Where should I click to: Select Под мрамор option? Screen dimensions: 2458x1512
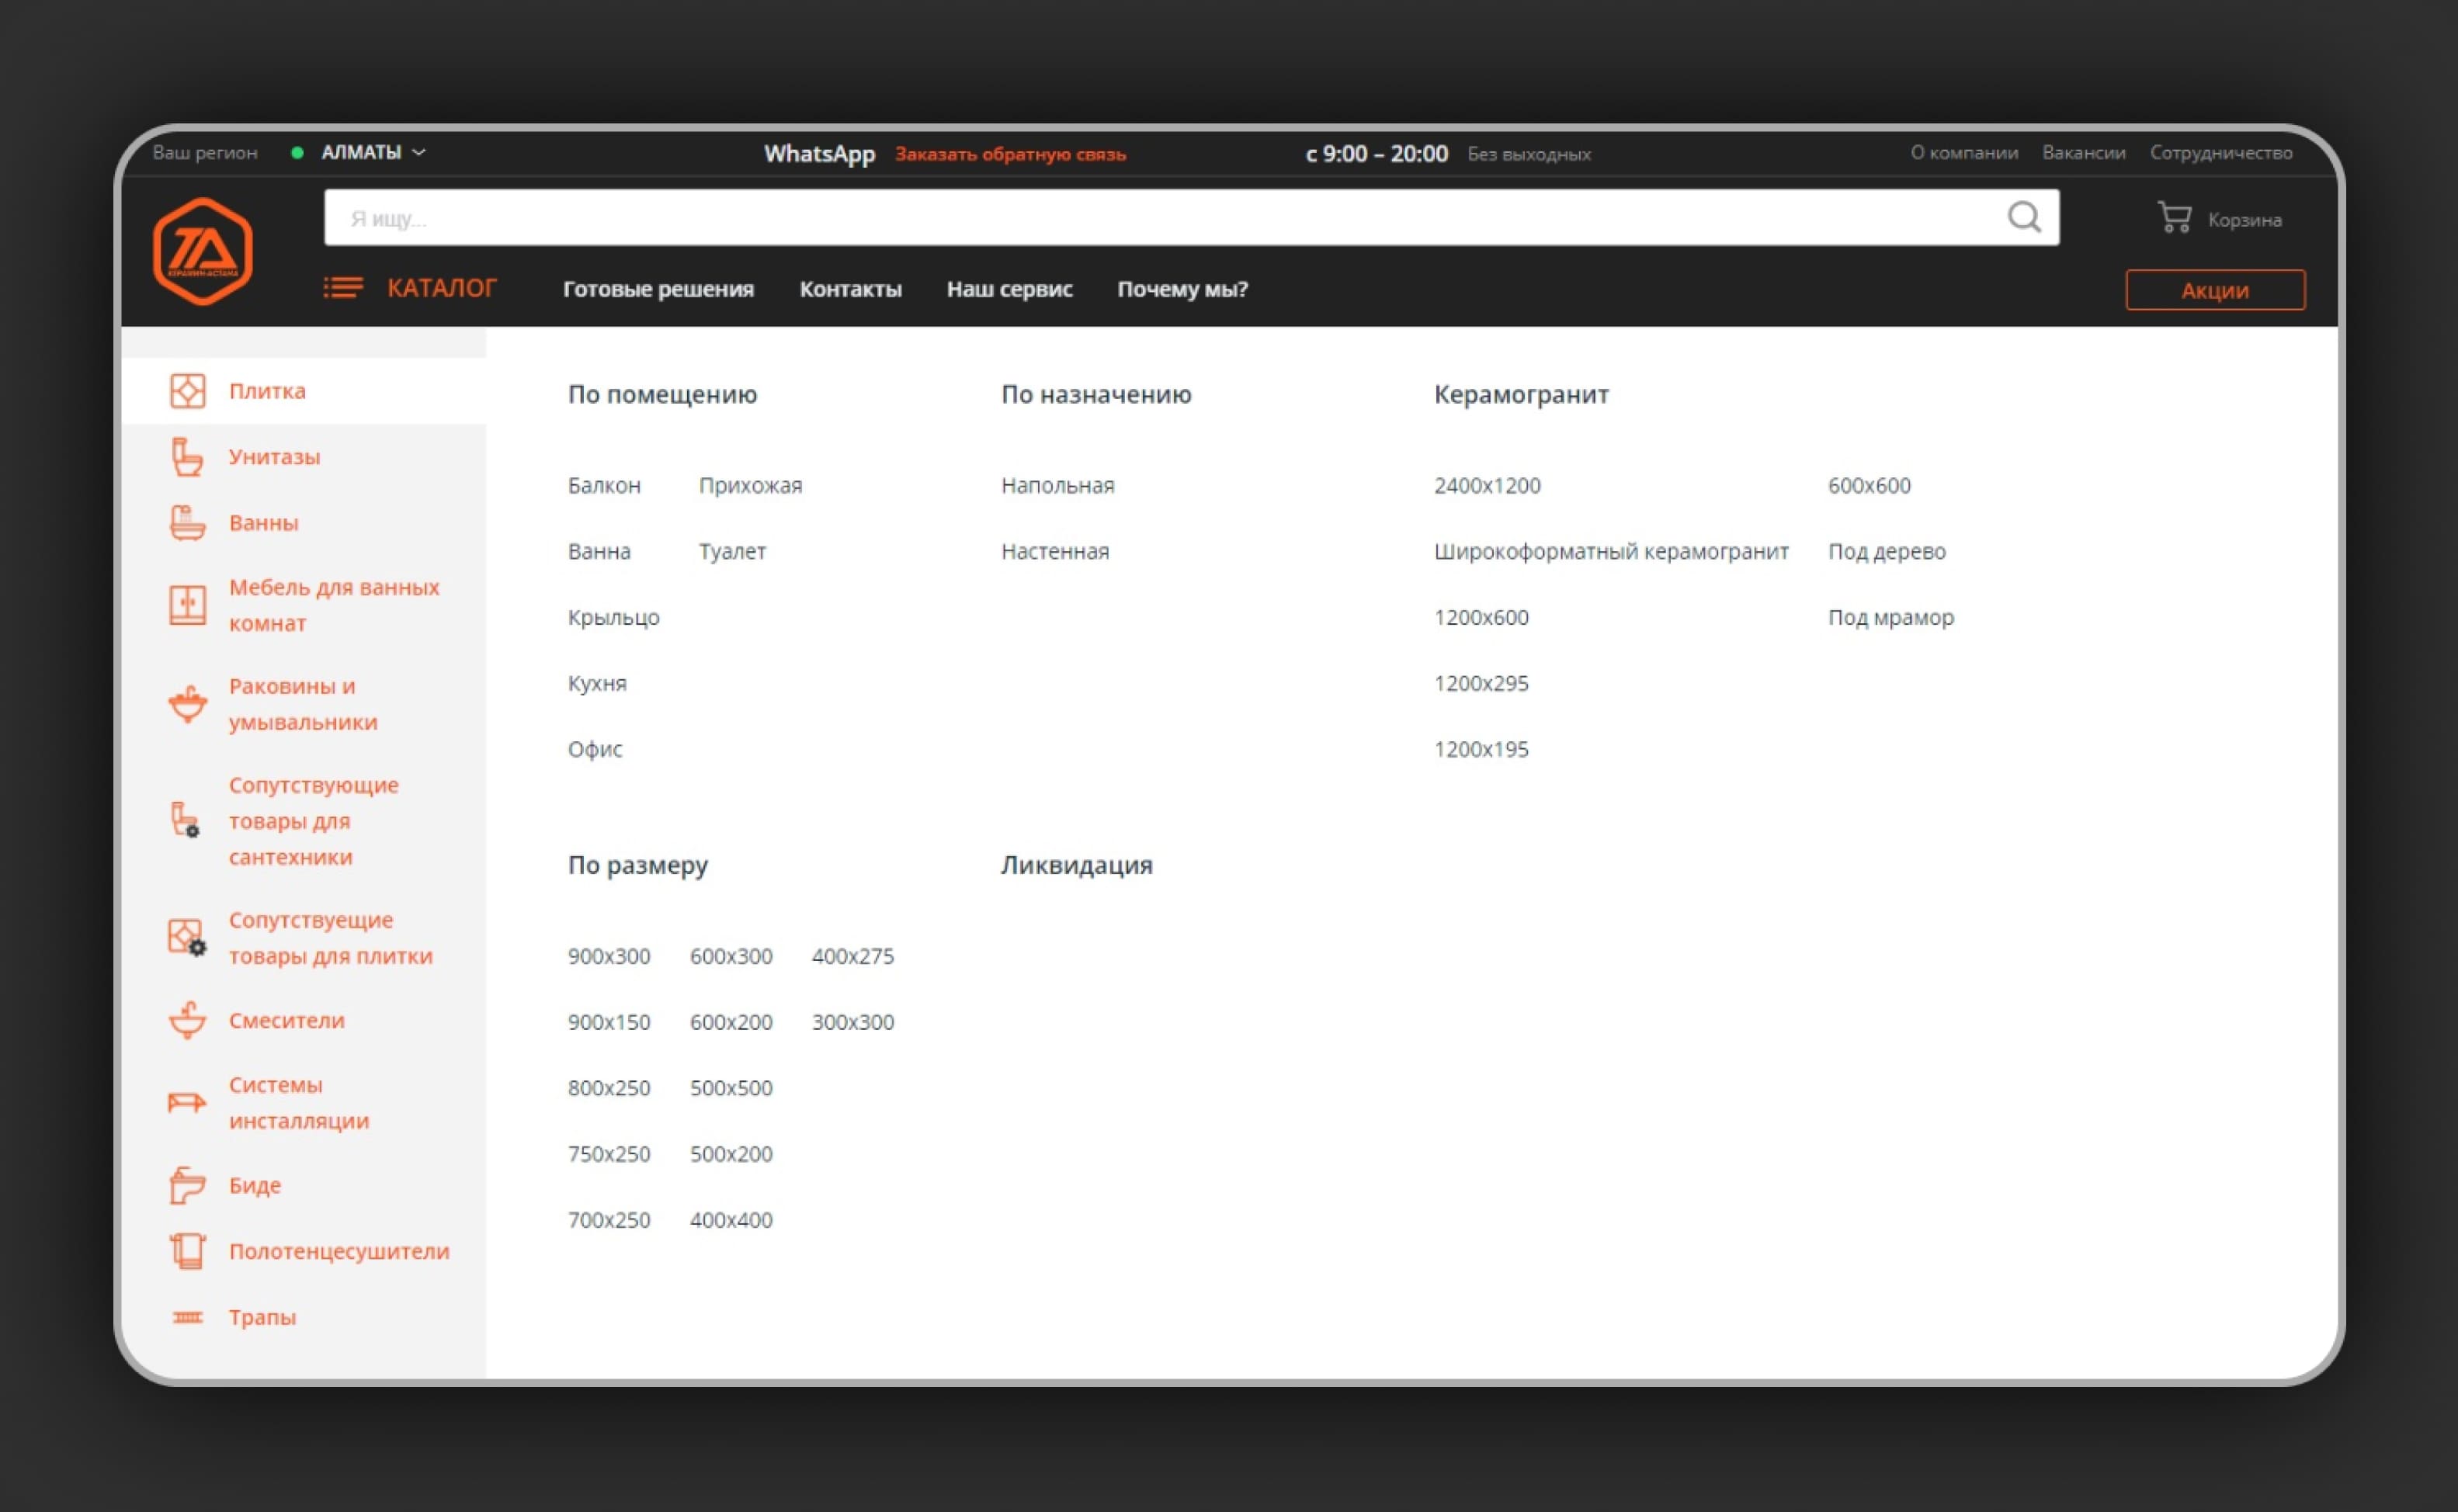pos(1891,617)
